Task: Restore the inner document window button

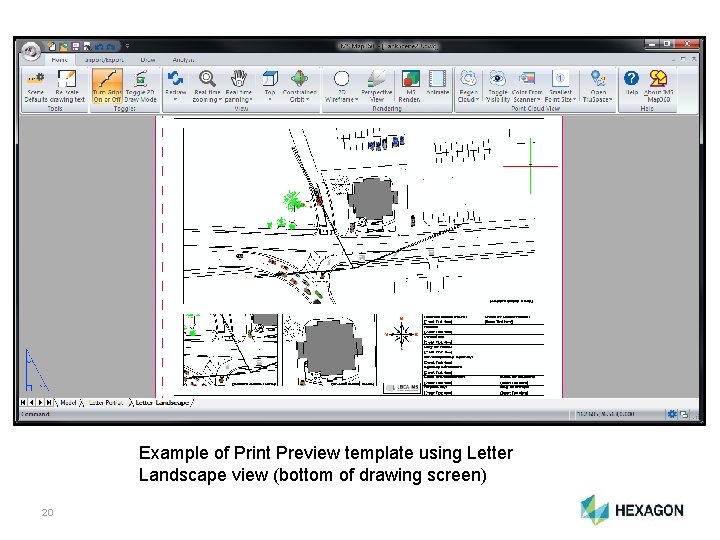Action: pos(683,59)
